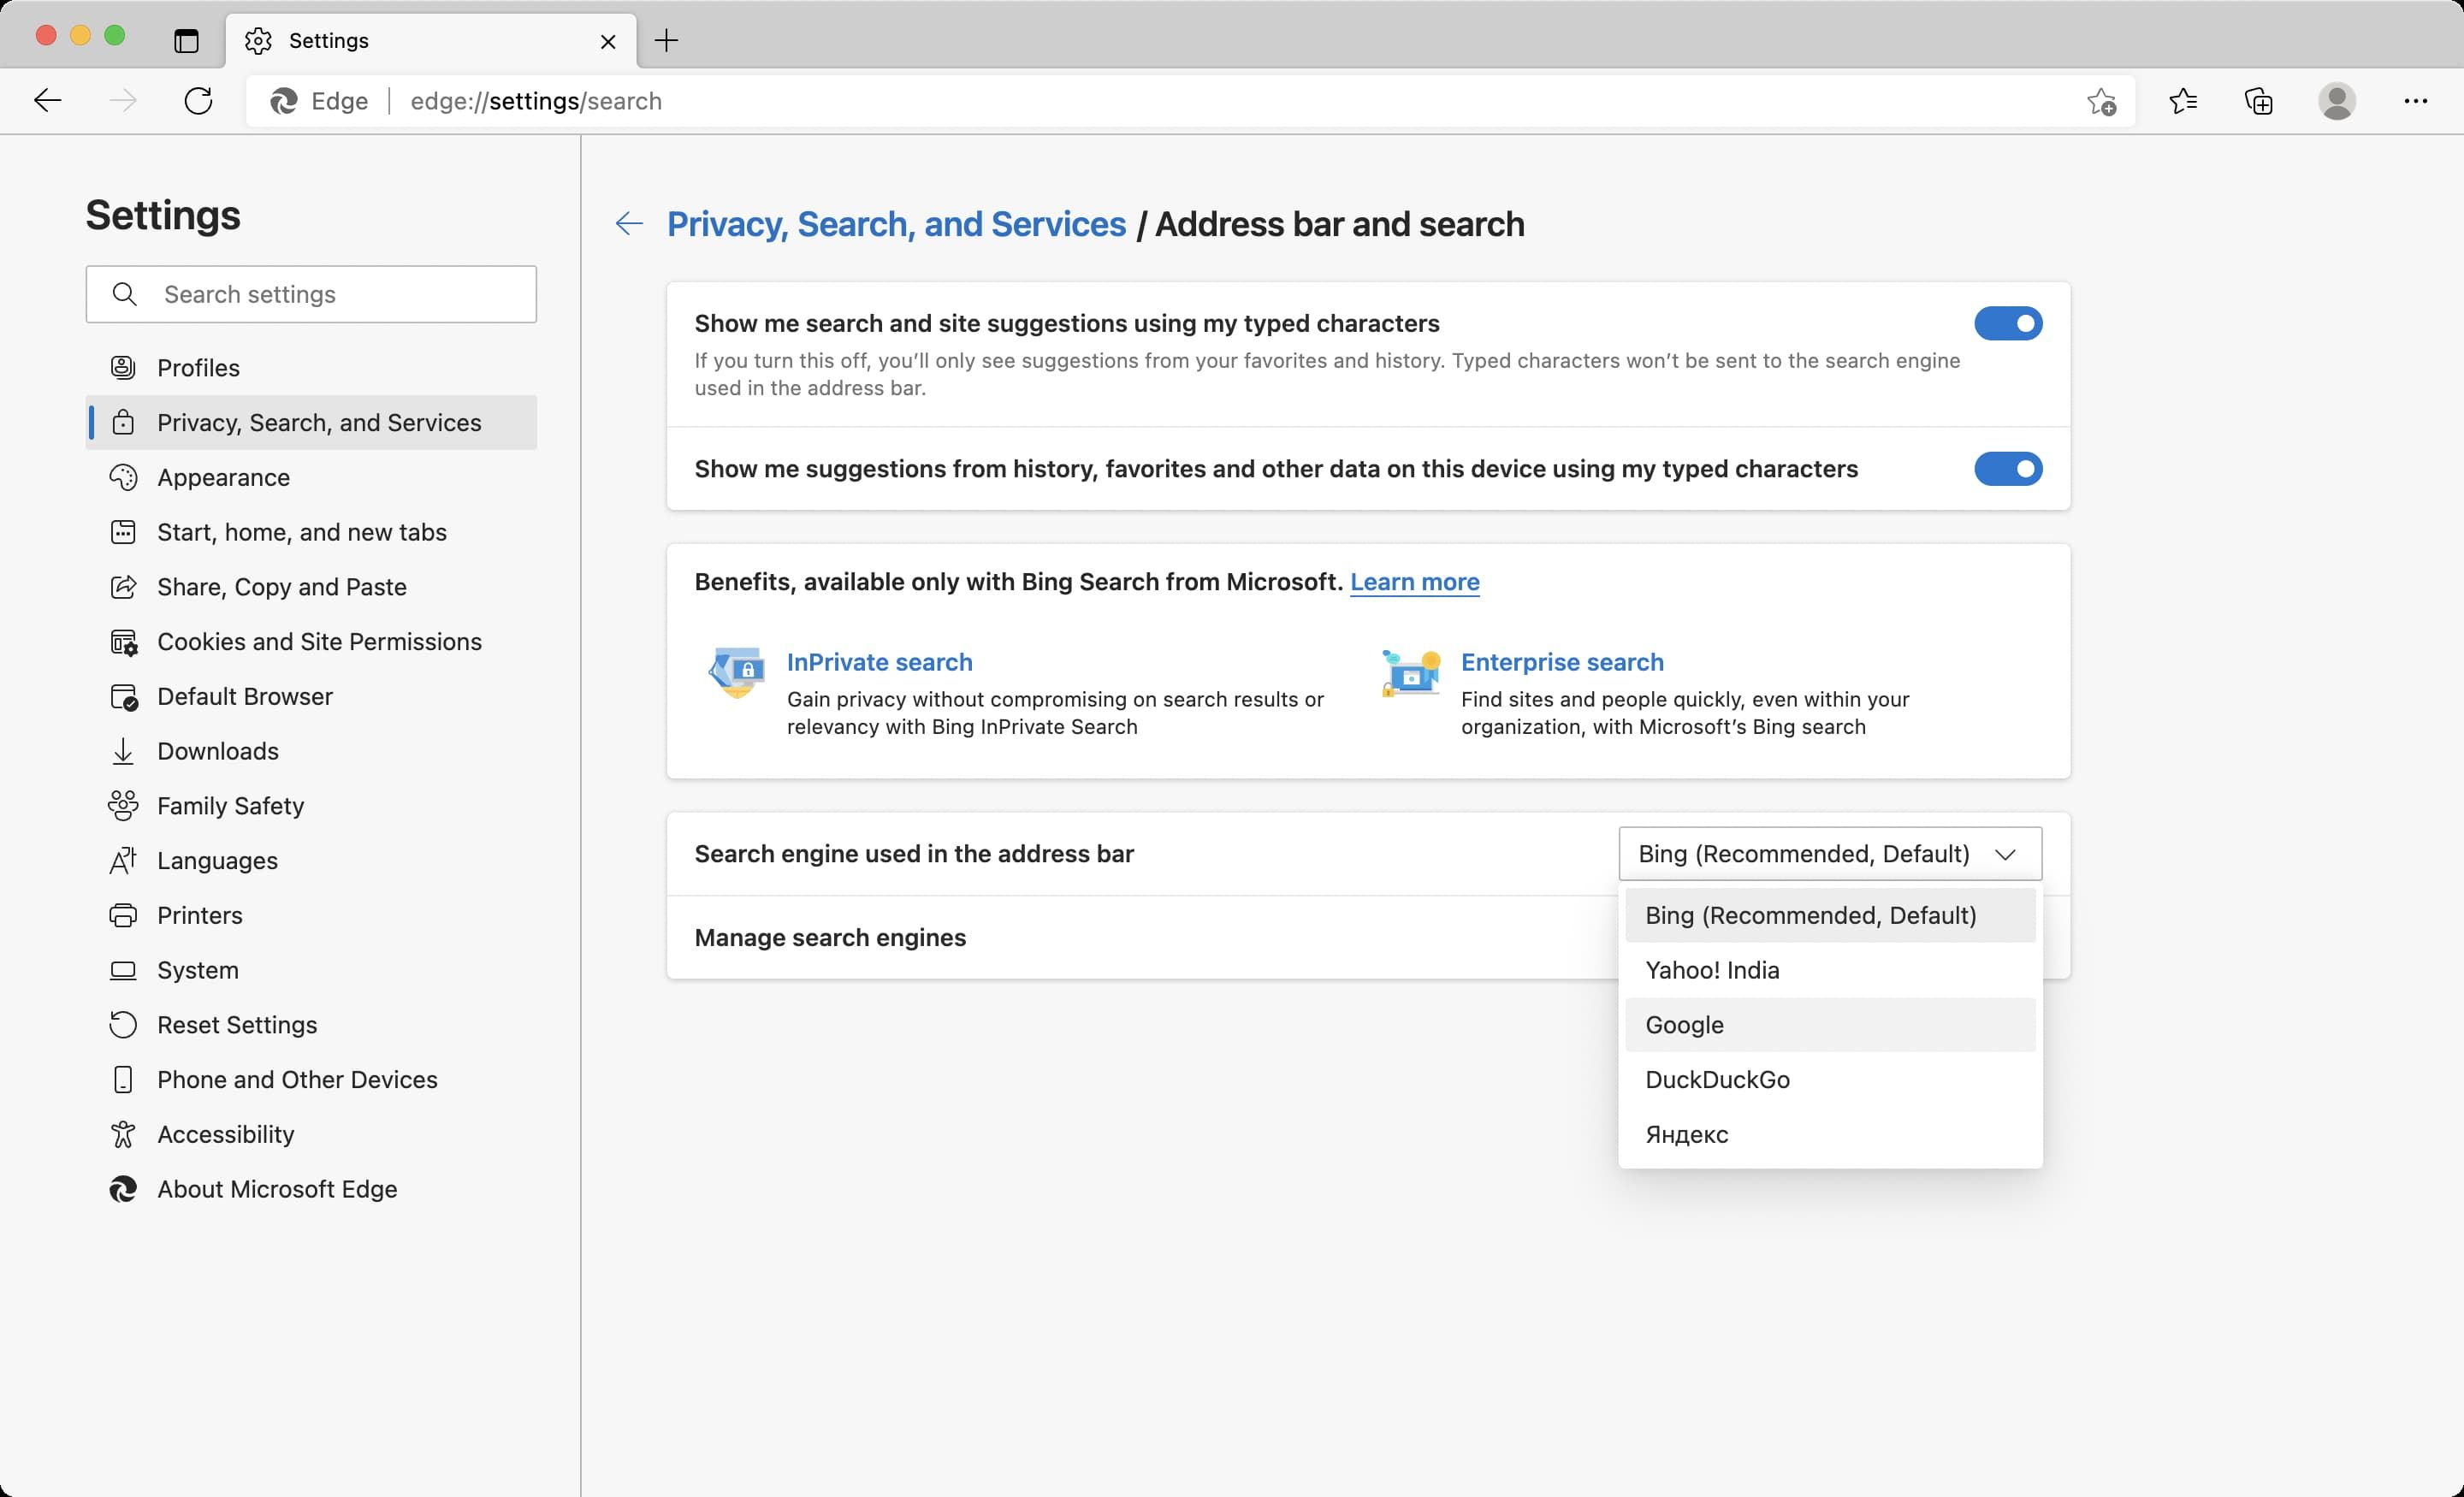Viewport: 2464px width, 1497px height.
Task: Click the Edge logo in address bar
Action: [283, 101]
